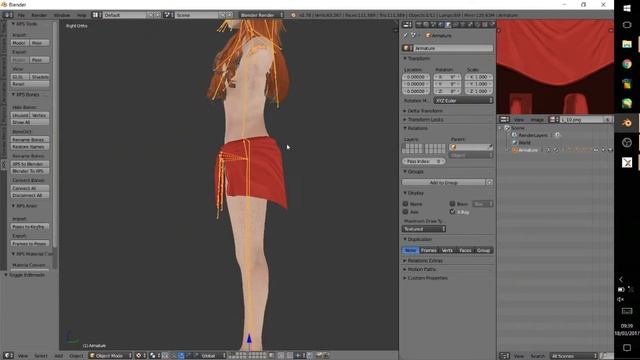Click the volume icon in system tray
This screenshot has height=360, width=640.
(621, 299)
